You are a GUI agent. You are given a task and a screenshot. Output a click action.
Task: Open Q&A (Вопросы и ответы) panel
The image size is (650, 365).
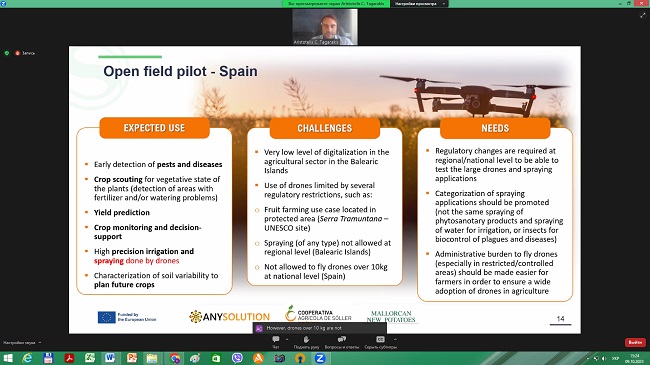342,342
